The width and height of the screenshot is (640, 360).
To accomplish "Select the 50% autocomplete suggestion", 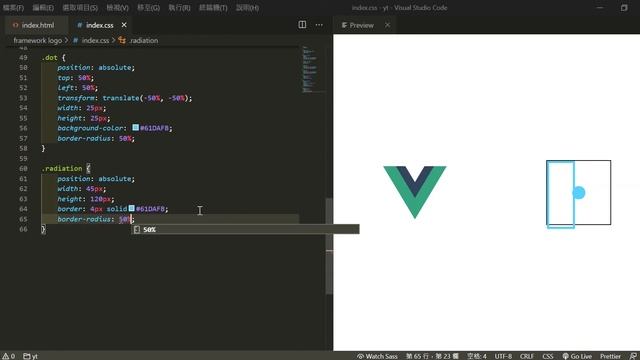I will click(x=245, y=229).
